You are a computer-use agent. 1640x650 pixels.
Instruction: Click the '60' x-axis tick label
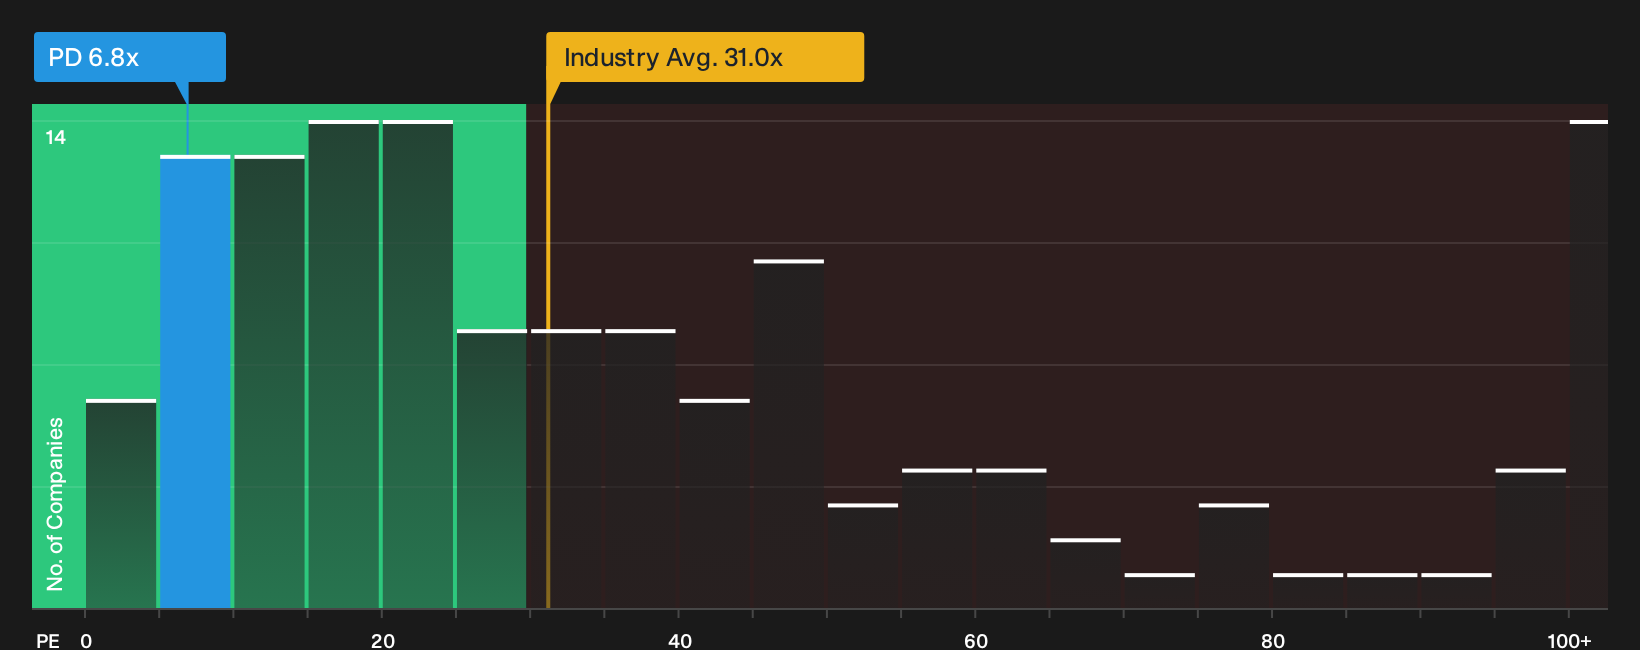tap(976, 640)
